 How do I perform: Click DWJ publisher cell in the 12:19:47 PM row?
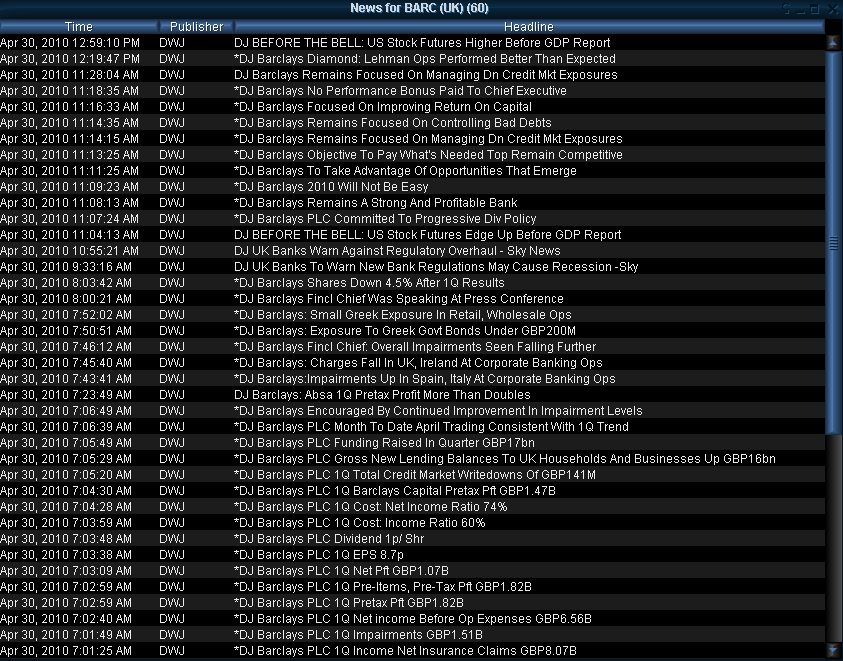point(172,59)
